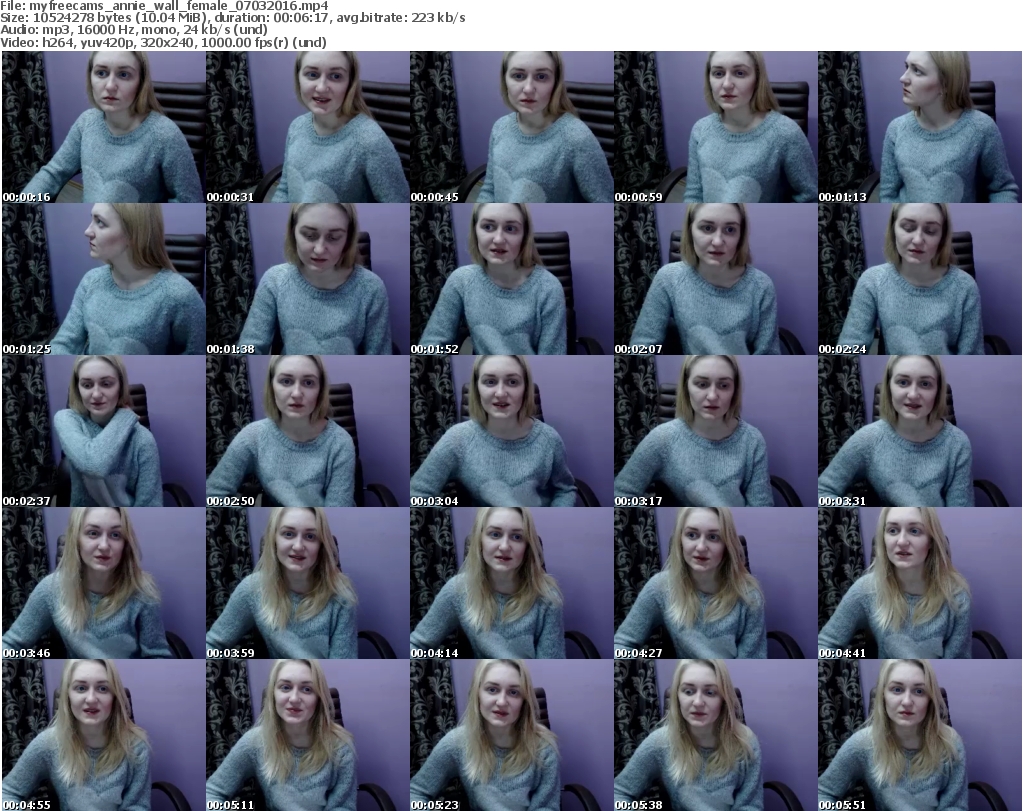Select the frame marked 00:04:14
Viewport: 1024px width, 811px height.
click(511, 583)
